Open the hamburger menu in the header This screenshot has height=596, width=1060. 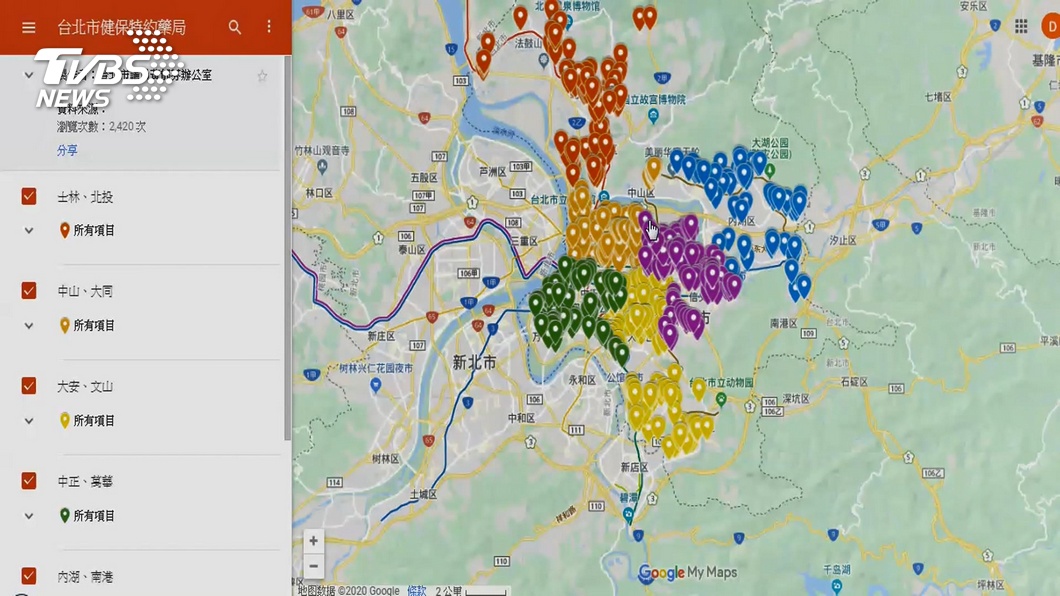(x=28, y=28)
